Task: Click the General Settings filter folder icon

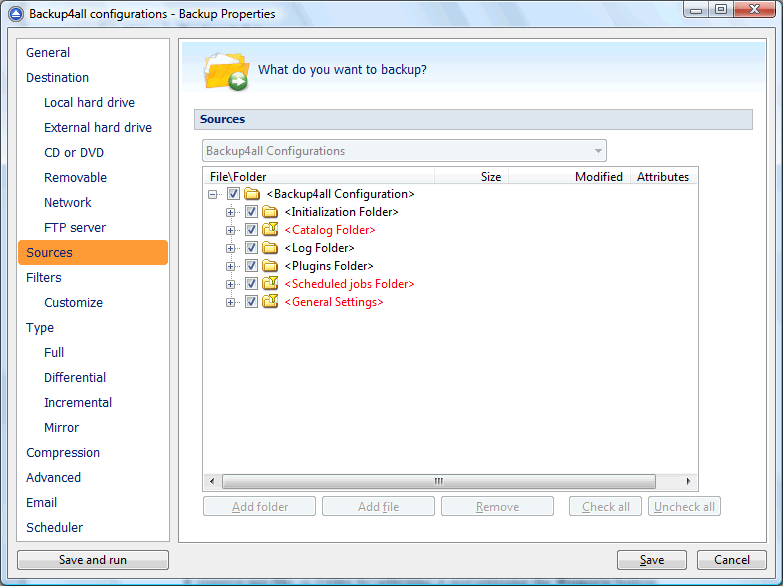Action: click(270, 301)
